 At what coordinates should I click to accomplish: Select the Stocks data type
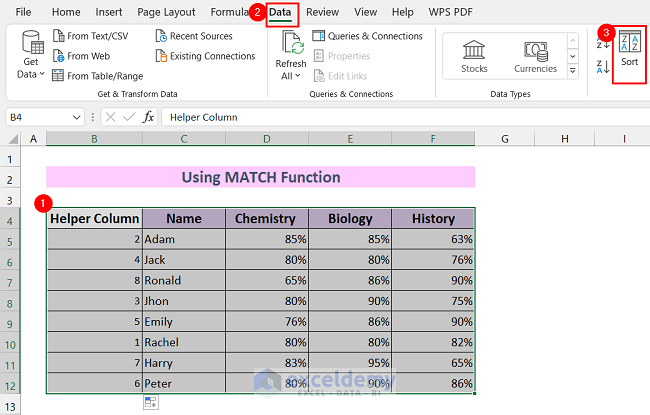tap(474, 55)
